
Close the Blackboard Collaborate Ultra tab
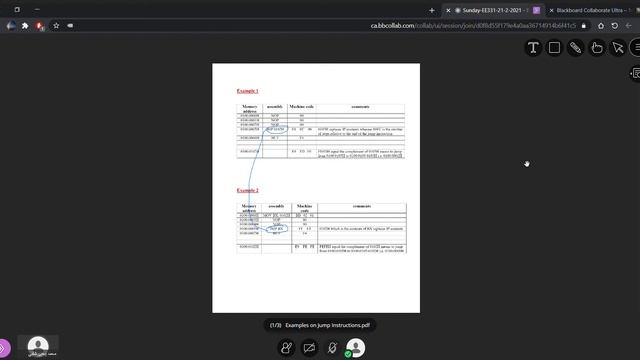click(x=551, y=10)
